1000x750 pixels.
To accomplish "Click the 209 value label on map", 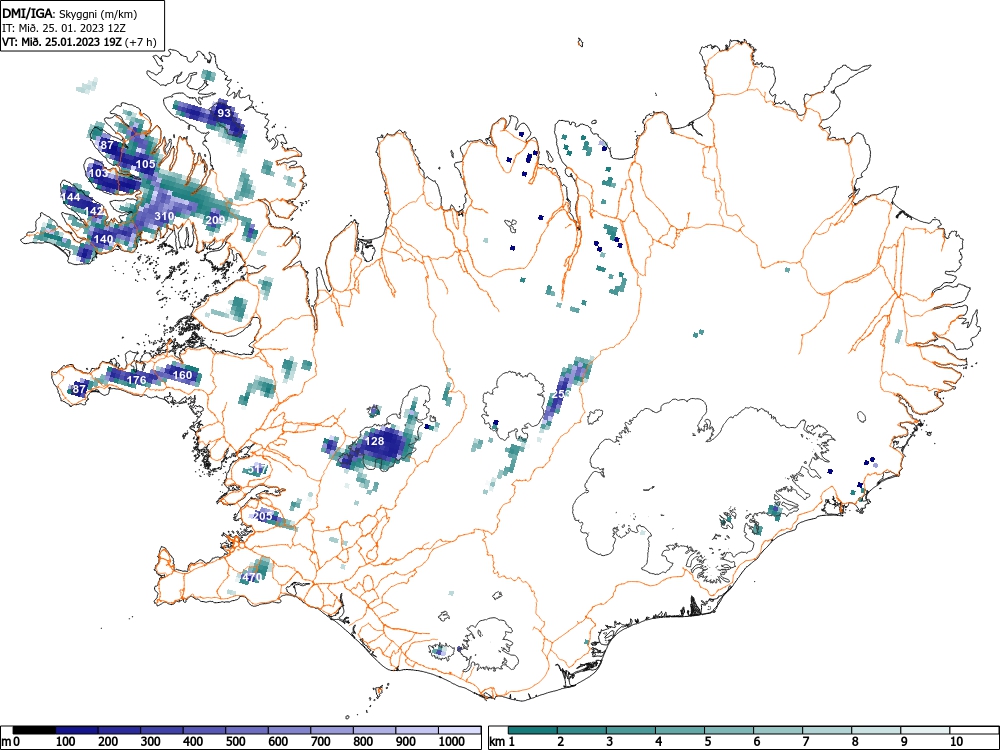I will [215, 221].
